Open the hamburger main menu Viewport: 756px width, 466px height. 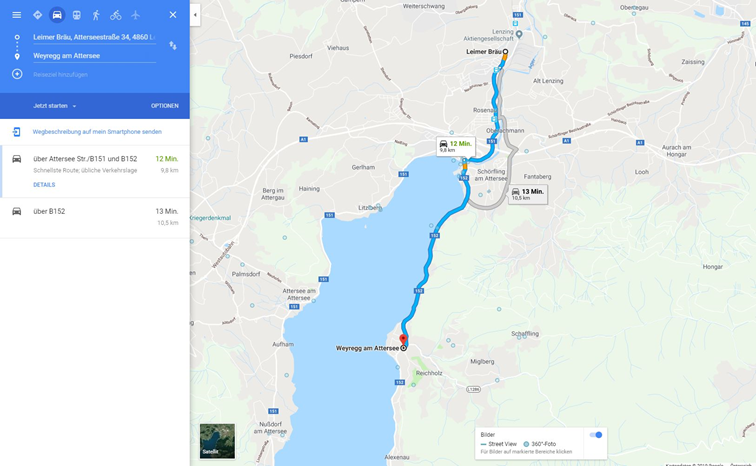(x=16, y=15)
